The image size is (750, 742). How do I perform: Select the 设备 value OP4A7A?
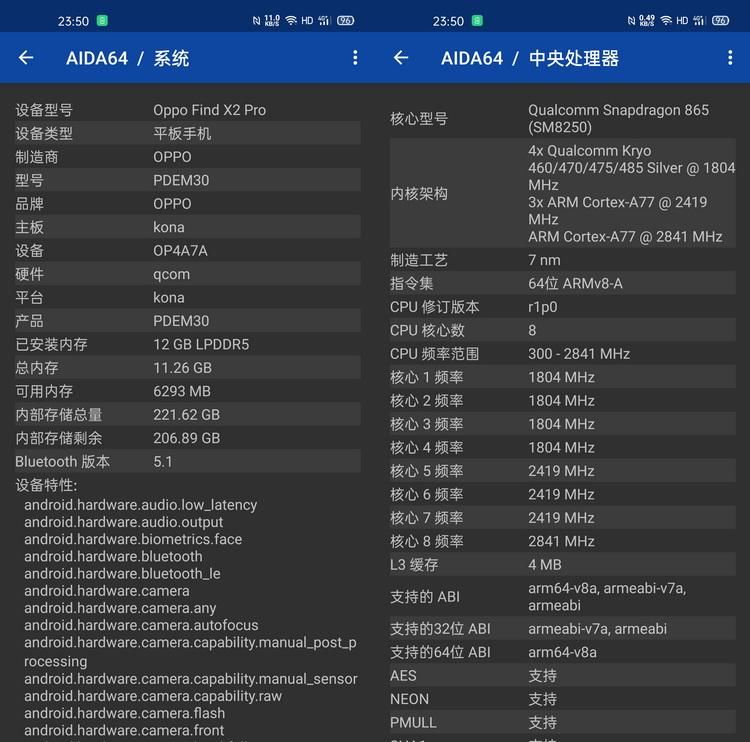point(180,251)
